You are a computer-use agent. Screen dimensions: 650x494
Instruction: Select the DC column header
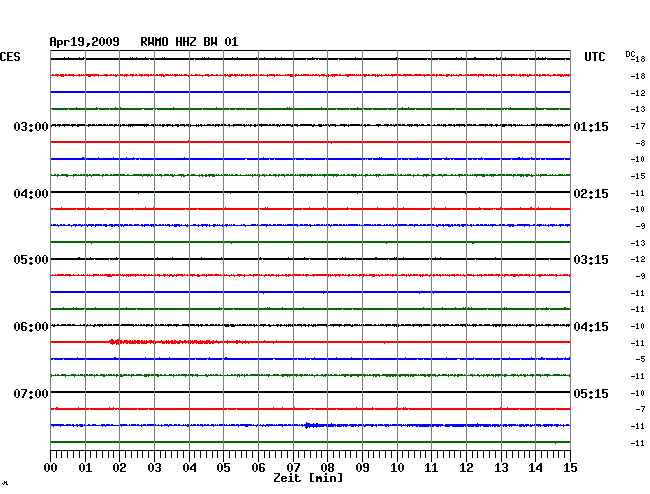[630, 54]
